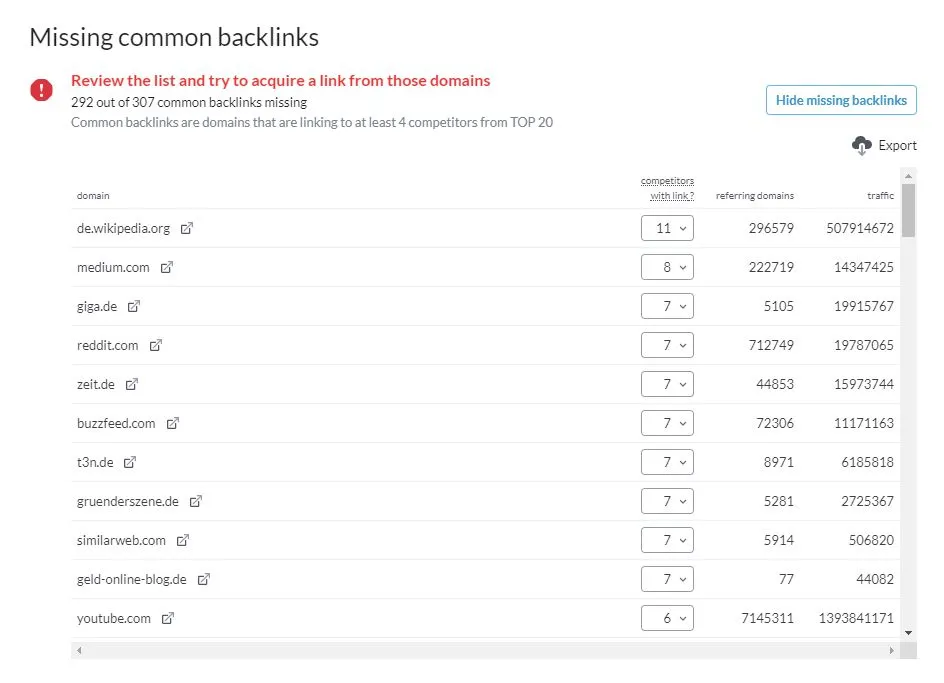
Task: Open t3n.de with the external link icon
Action: tap(131, 462)
